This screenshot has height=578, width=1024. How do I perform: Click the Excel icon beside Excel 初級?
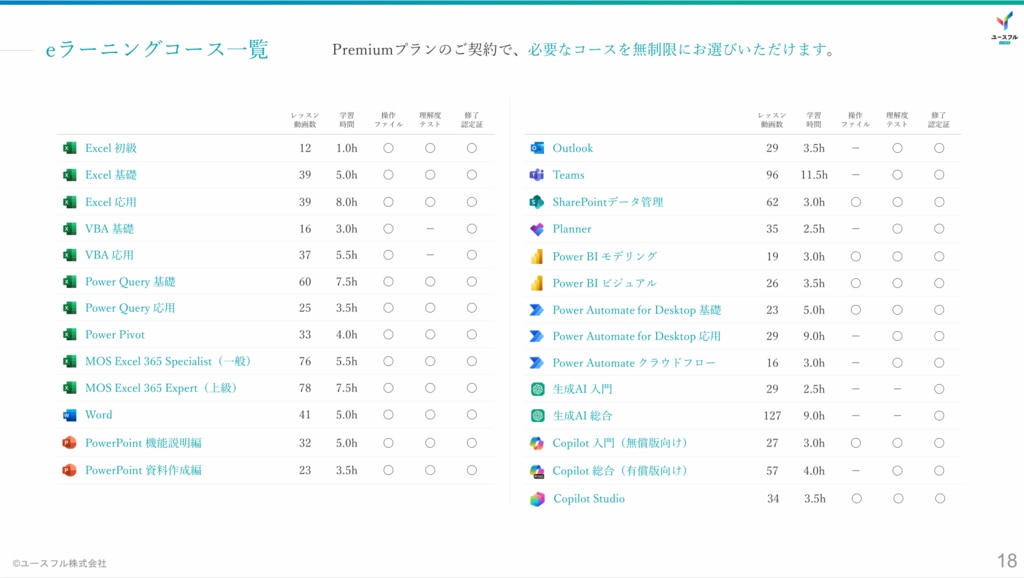click(x=69, y=148)
